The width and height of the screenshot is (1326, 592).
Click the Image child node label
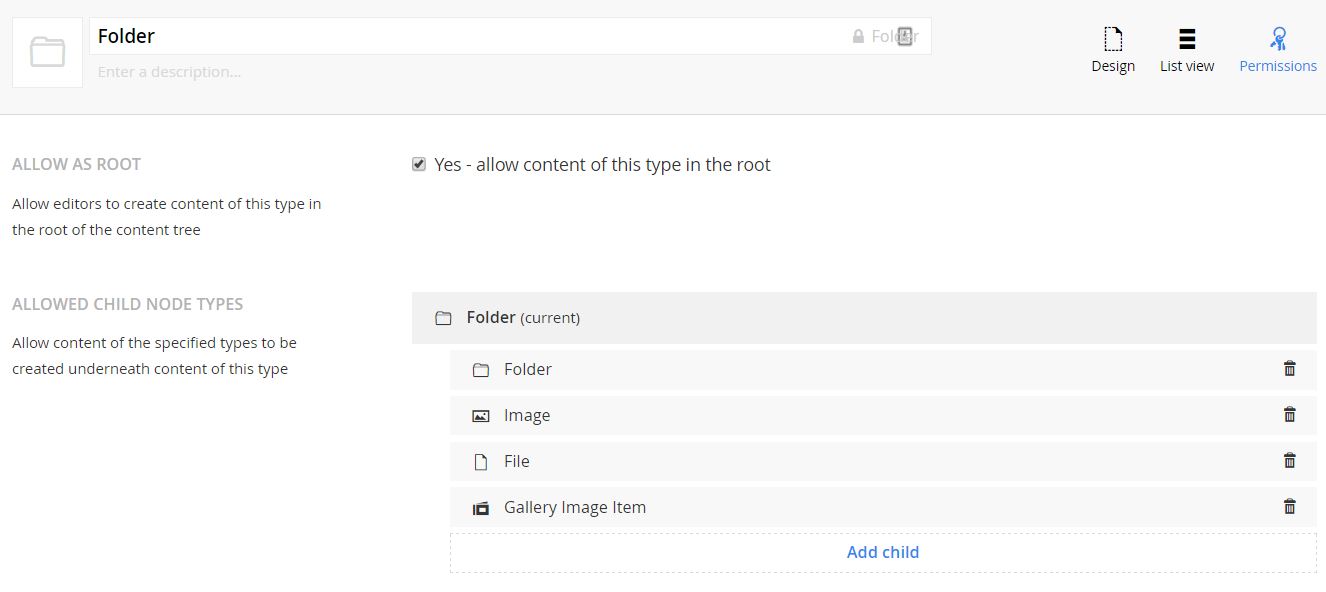(x=527, y=415)
